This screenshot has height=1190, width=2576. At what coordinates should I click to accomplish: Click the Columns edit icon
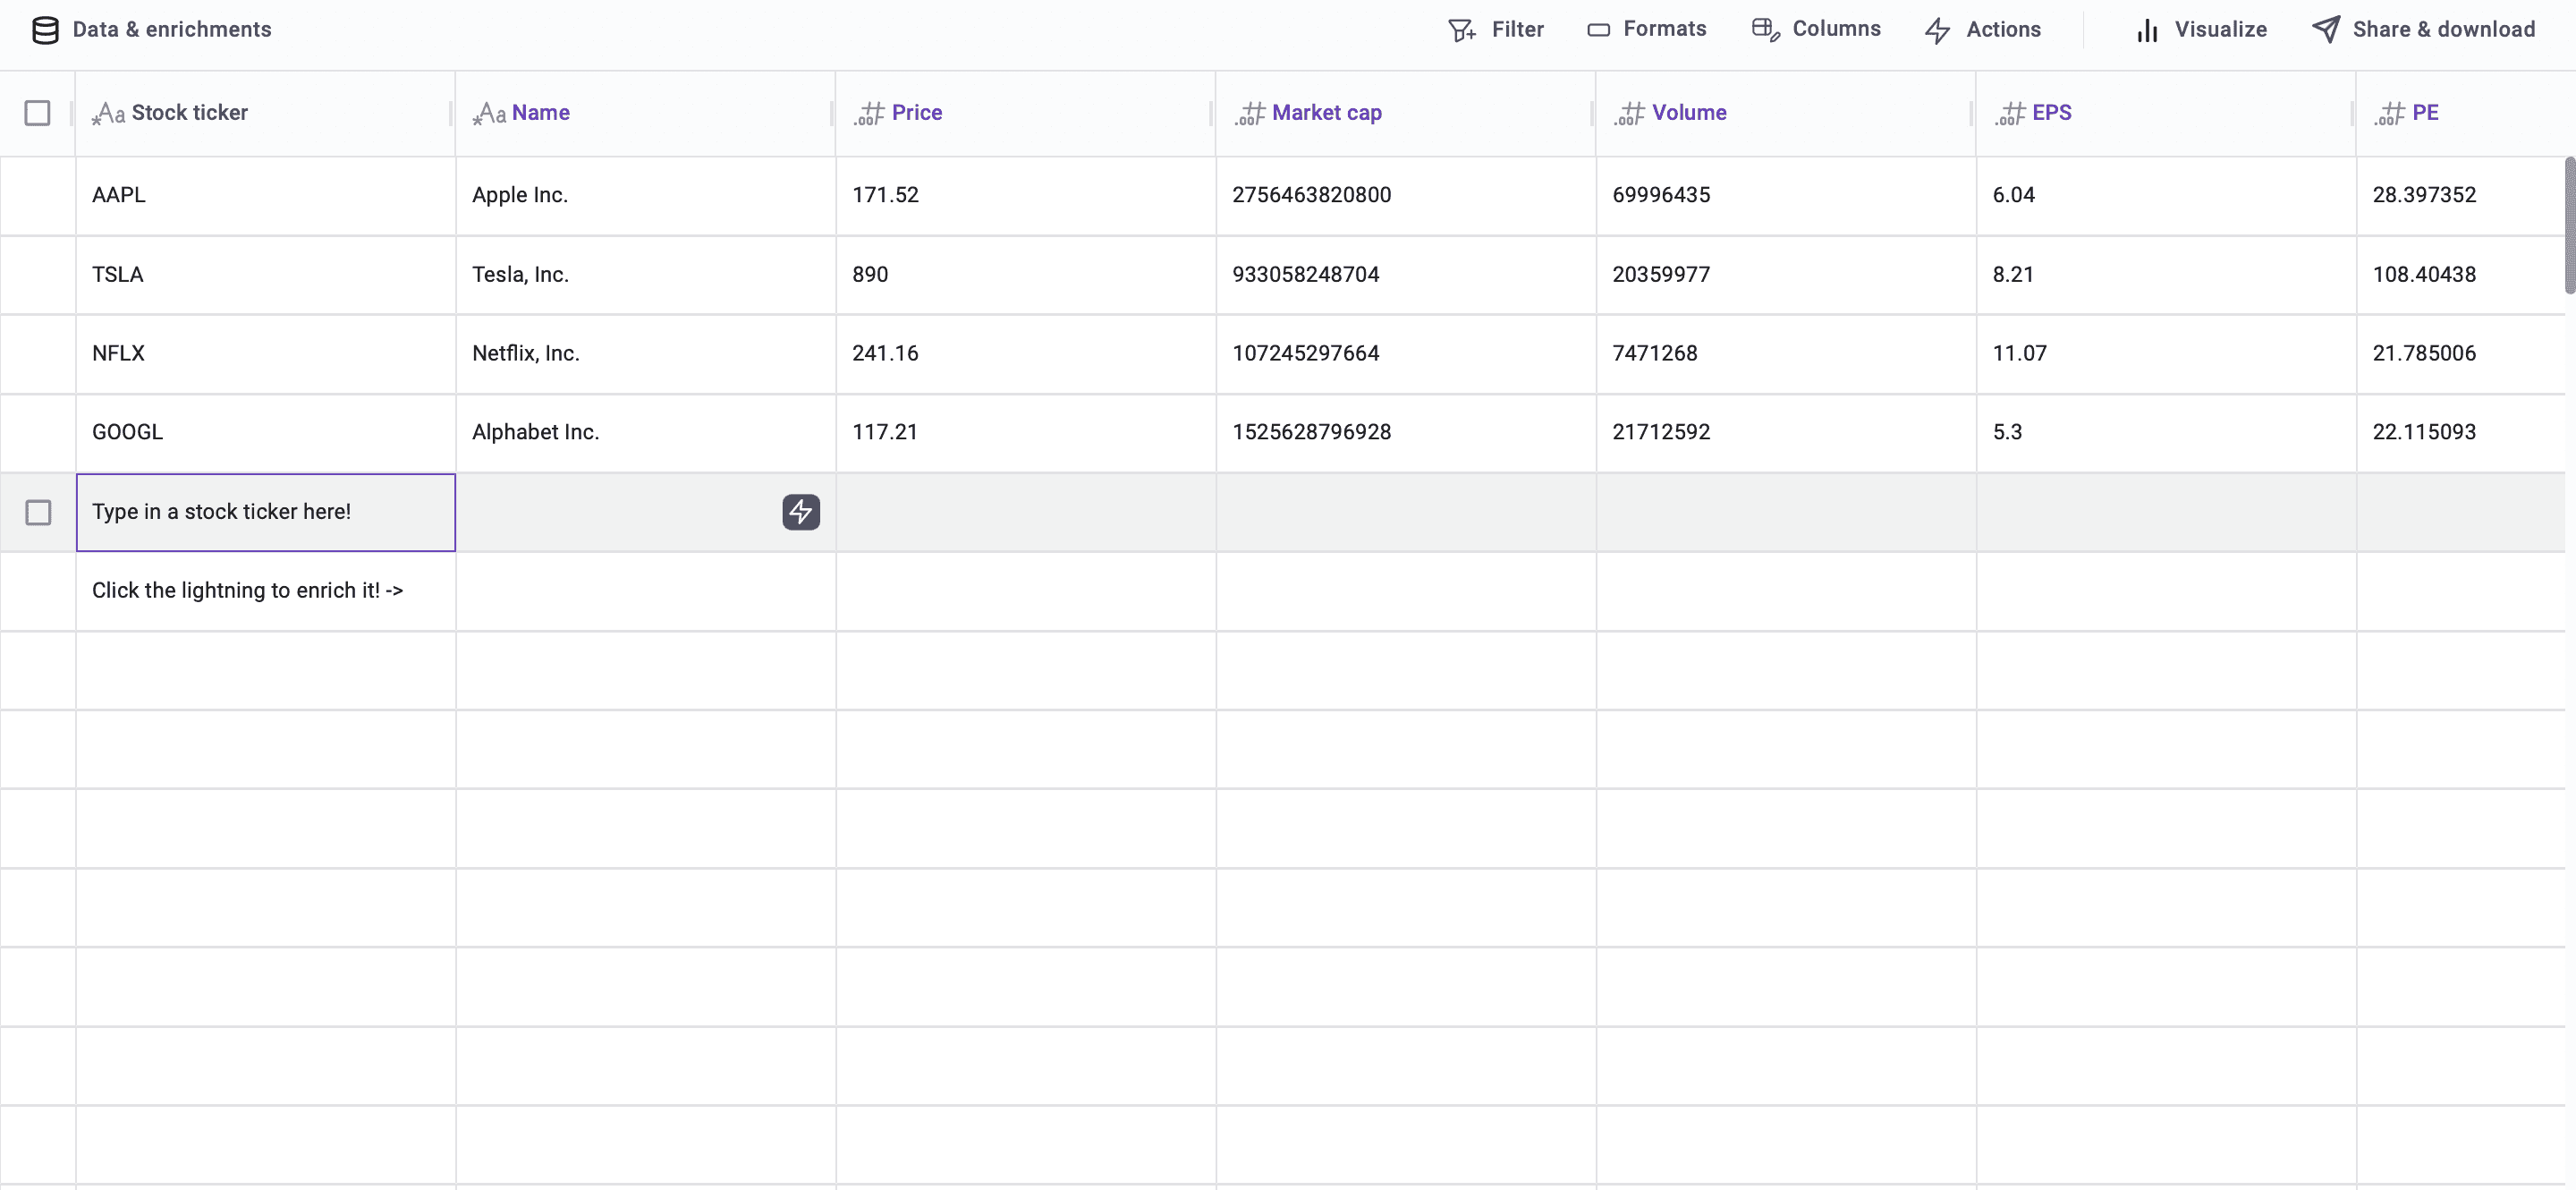tap(1765, 30)
